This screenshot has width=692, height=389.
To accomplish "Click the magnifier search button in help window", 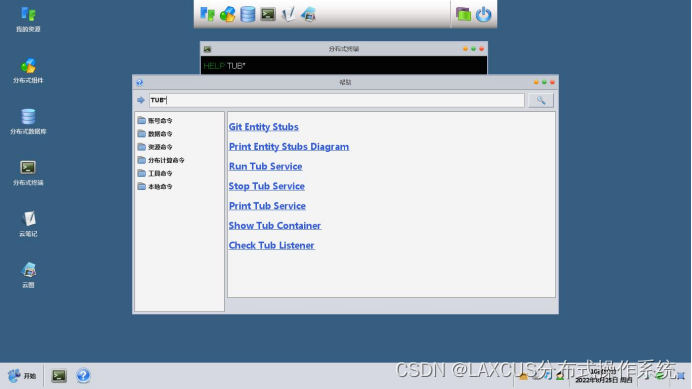I will (x=541, y=100).
